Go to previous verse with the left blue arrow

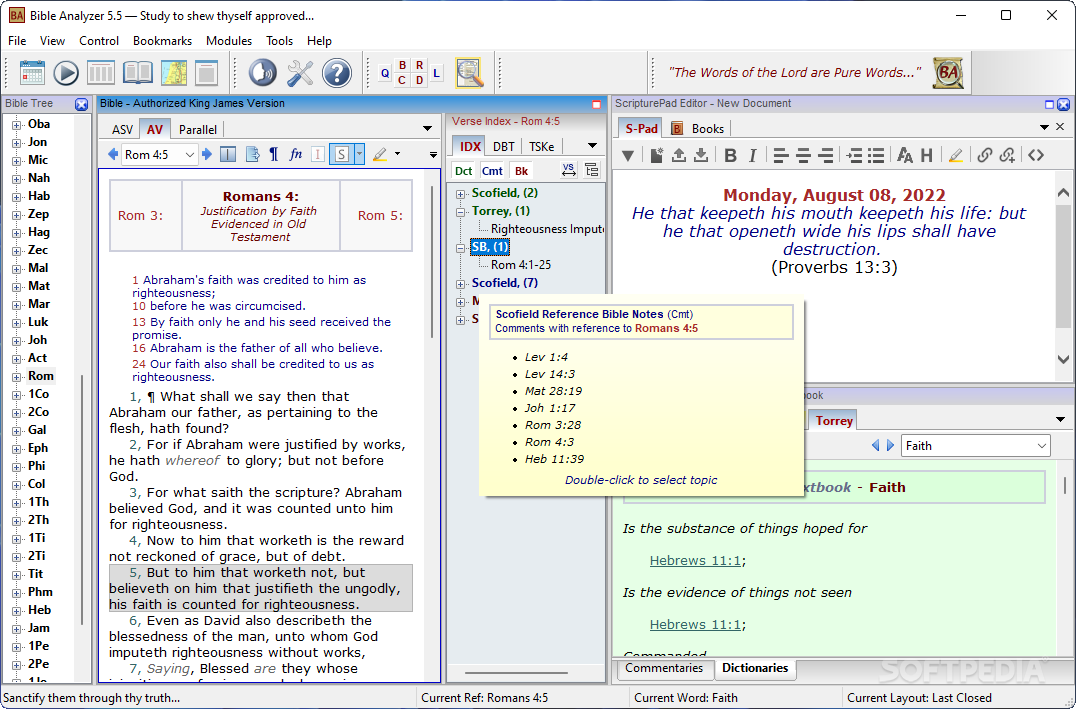coord(113,154)
